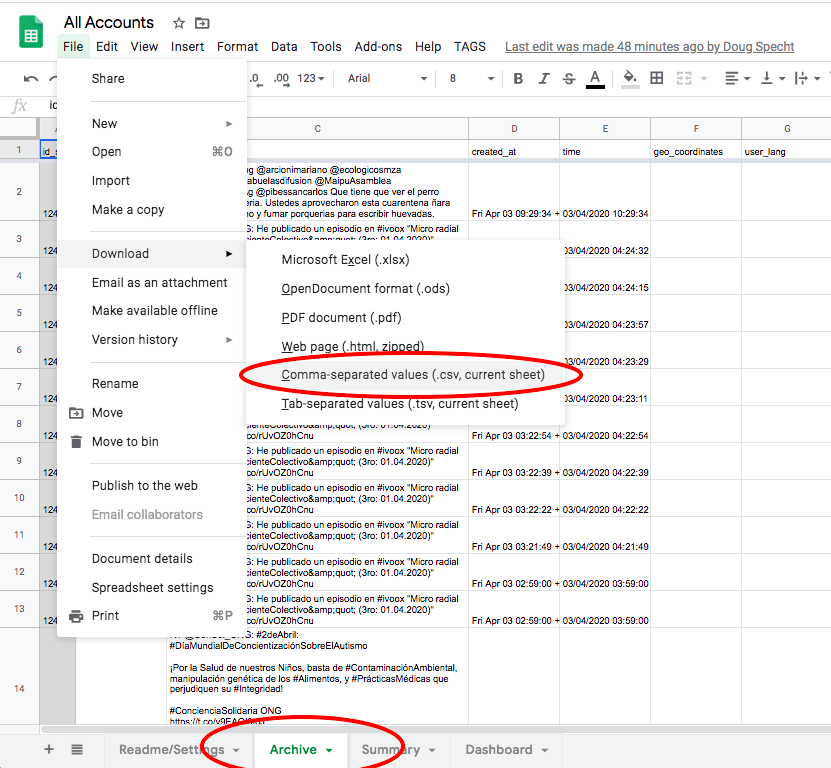Click the add sheet plus button

coord(49,749)
